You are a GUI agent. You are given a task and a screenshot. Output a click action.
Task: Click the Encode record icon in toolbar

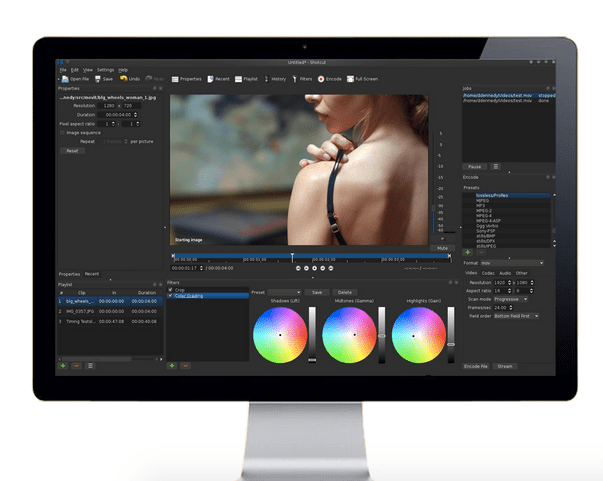click(x=321, y=79)
